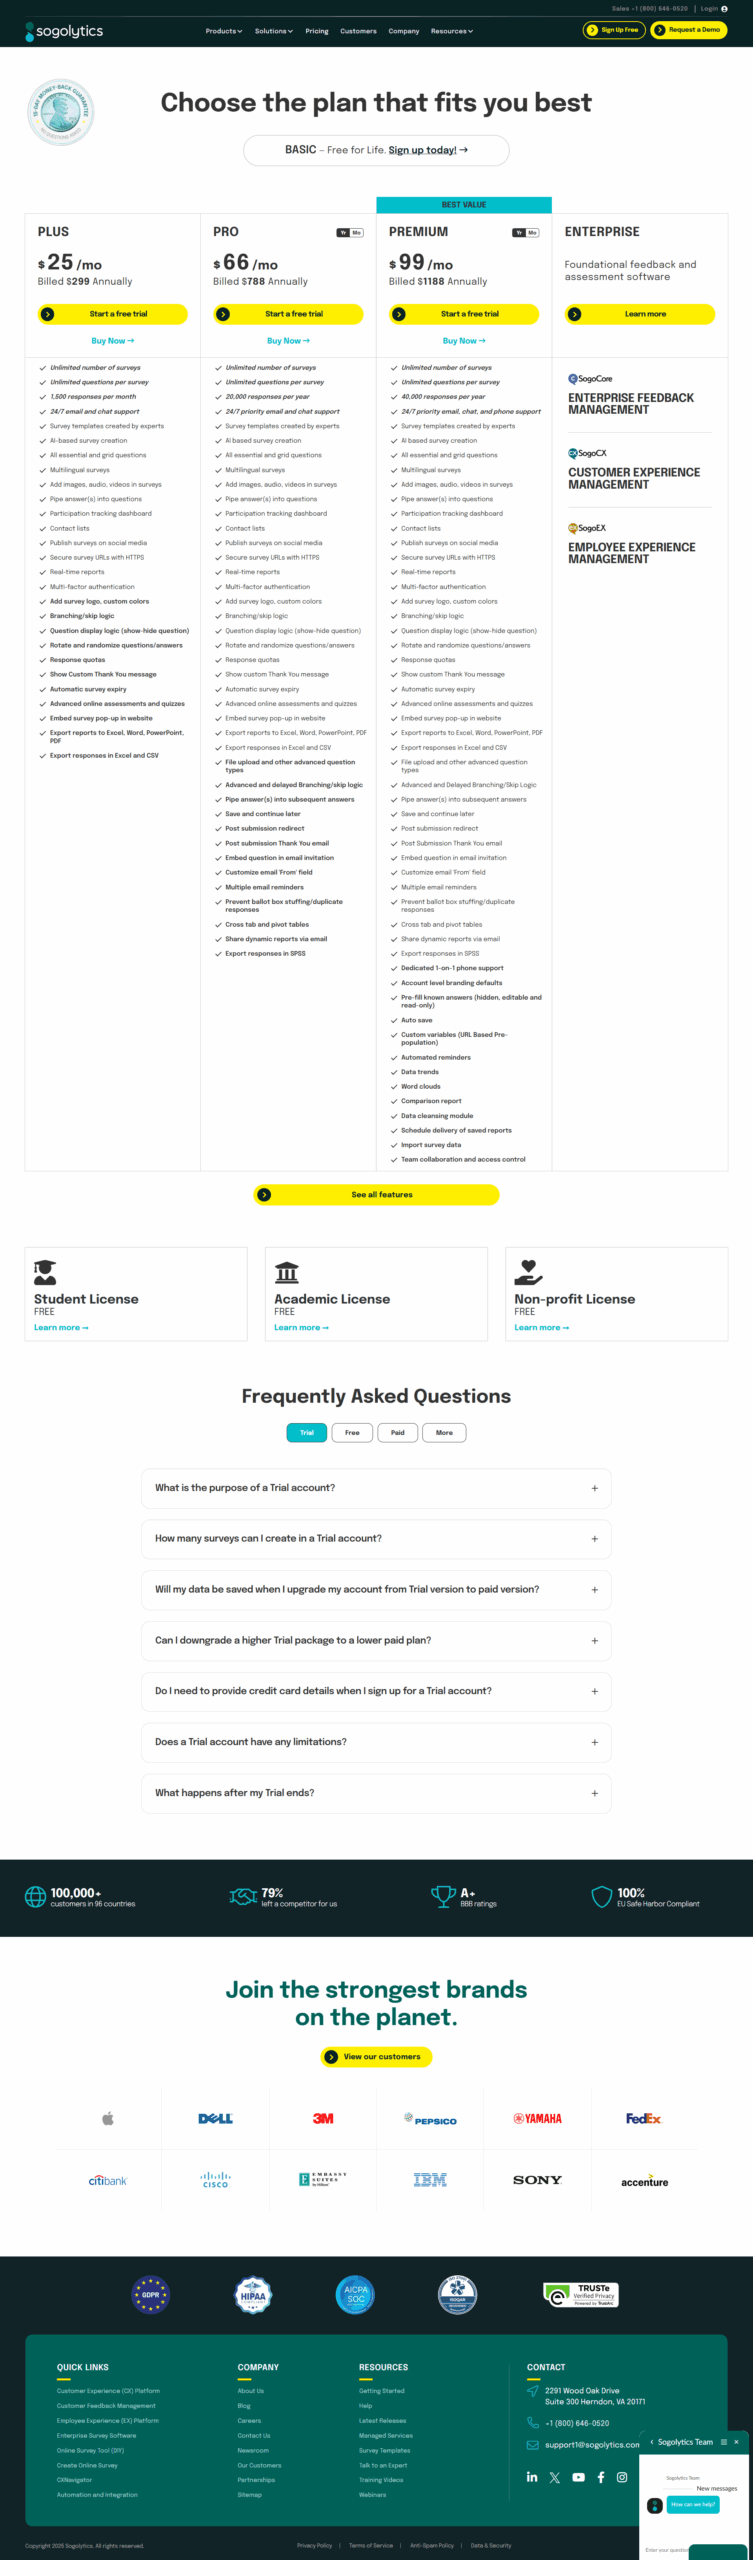Click the Sogolytics logo in header
Image resolution: width=753 pixels, height=2560 pixels.
64,31
